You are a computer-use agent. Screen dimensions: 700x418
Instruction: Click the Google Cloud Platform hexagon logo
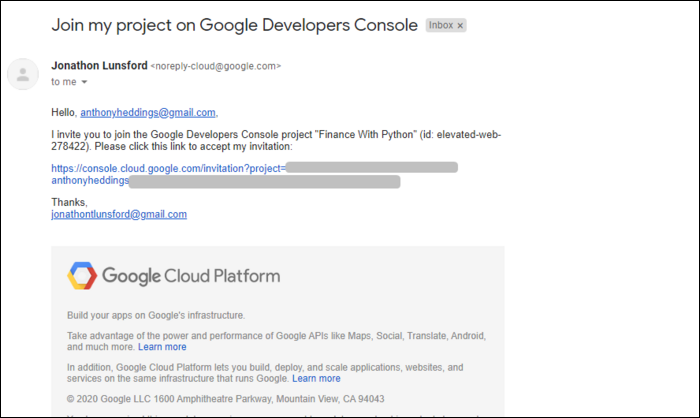[82, 276]
